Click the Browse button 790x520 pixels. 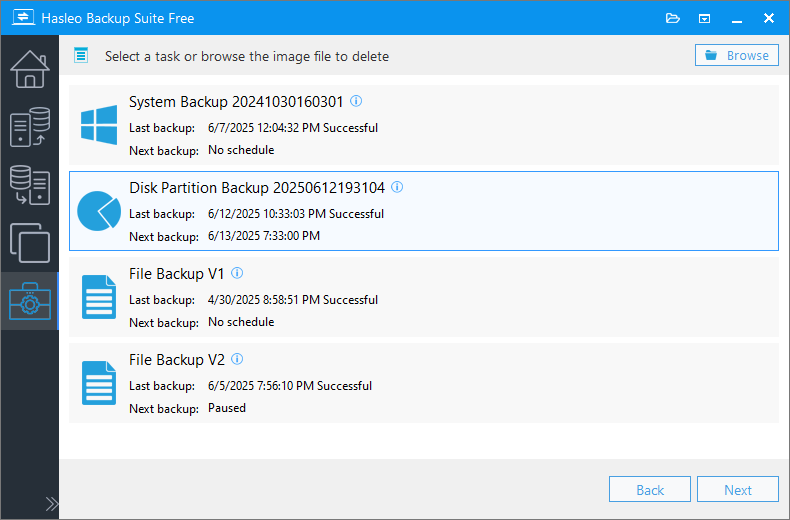click(x=737, y=55)
